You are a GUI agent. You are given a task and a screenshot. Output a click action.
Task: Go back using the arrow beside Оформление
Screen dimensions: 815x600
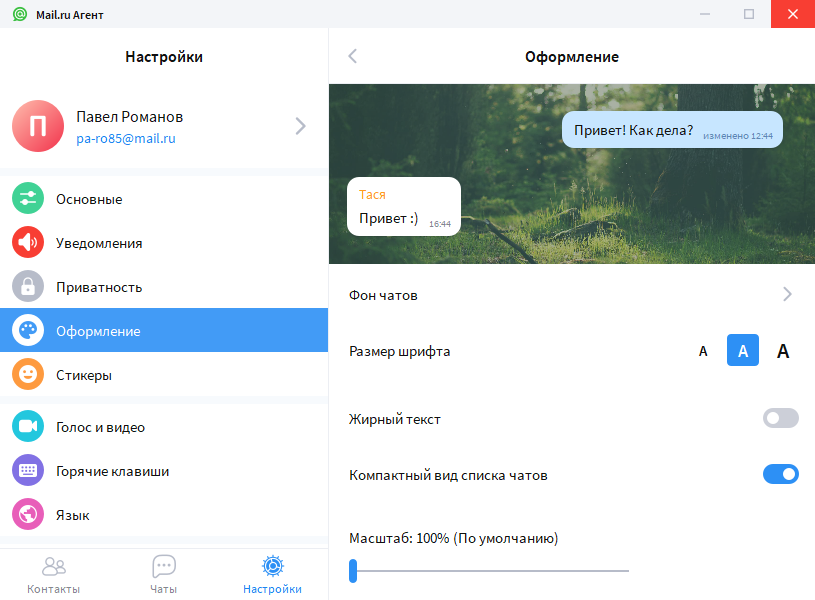353,56
